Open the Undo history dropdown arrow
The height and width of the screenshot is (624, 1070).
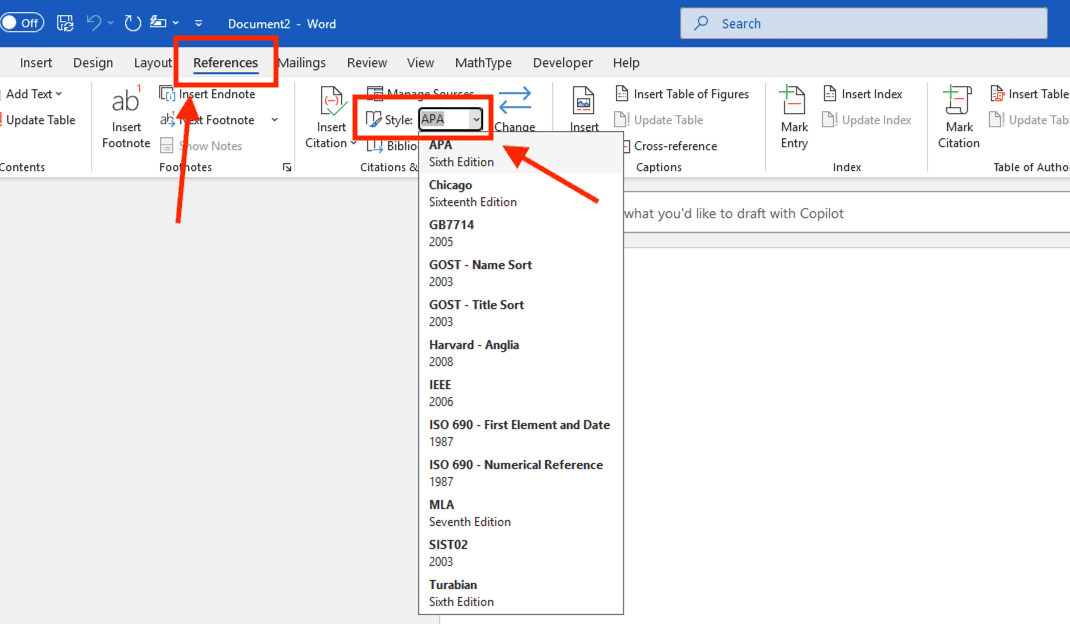(x=111, y=23)
